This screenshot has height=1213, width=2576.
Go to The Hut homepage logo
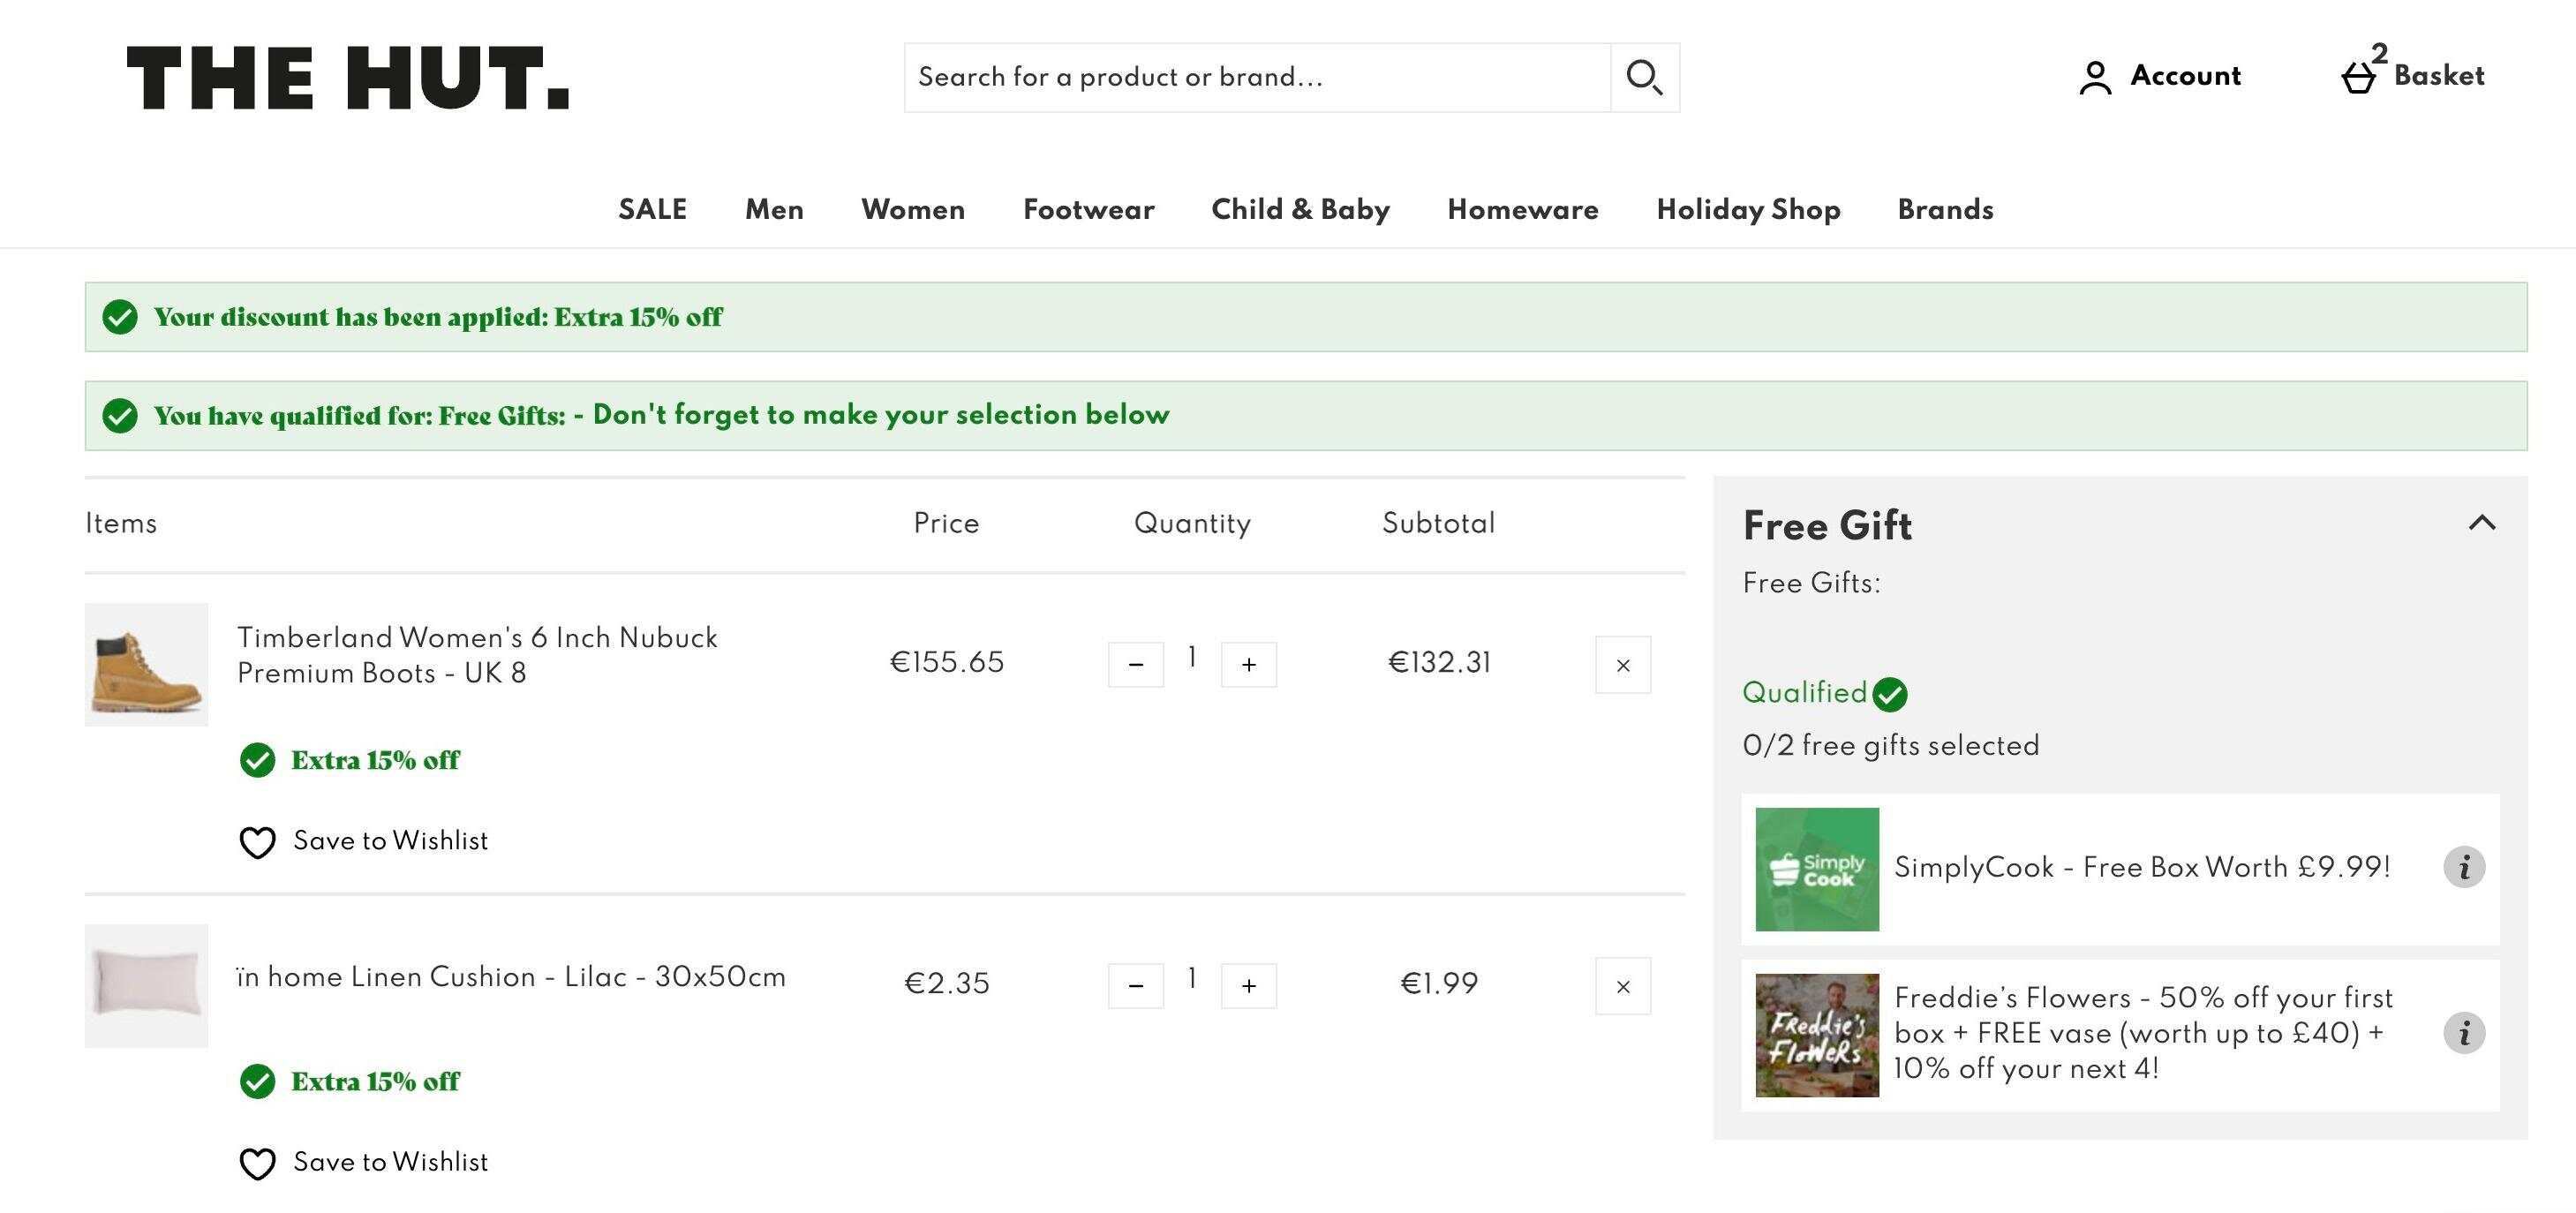click(x=347, y=77)
